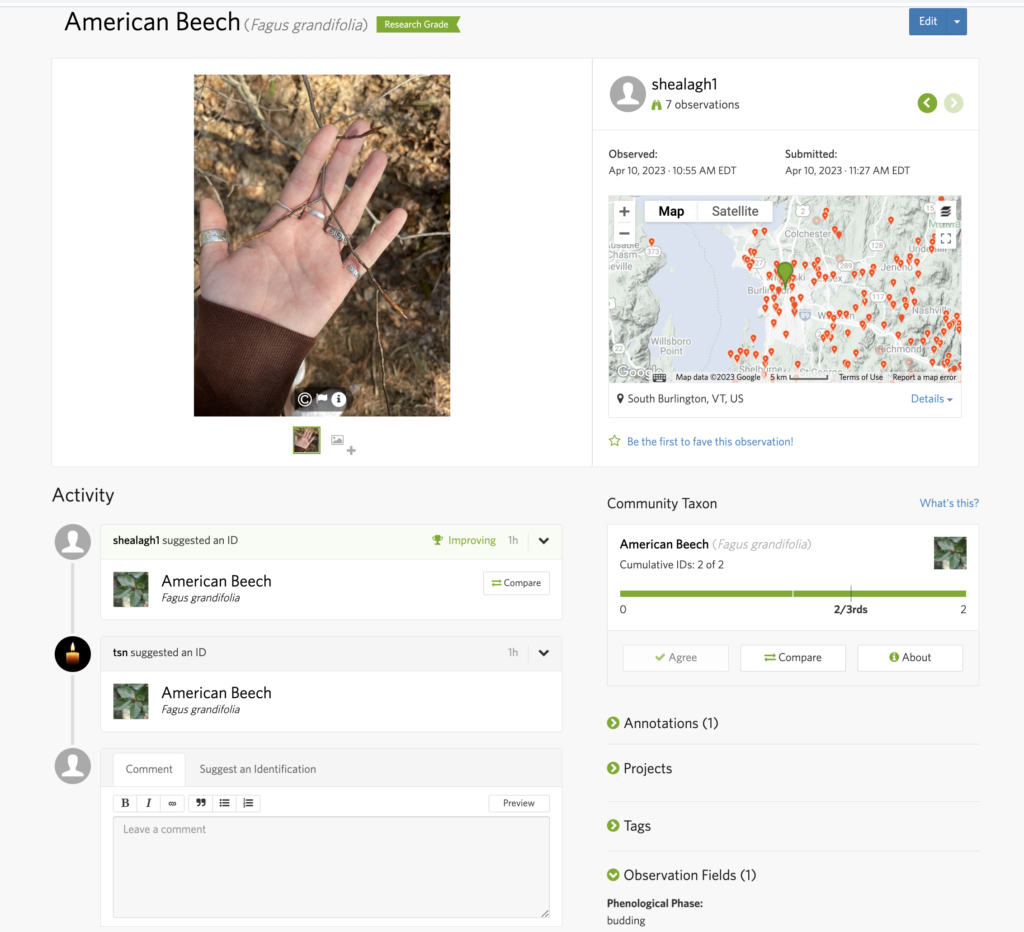
Task: Click the numbered list icon
Action: [x=248, y=803]
